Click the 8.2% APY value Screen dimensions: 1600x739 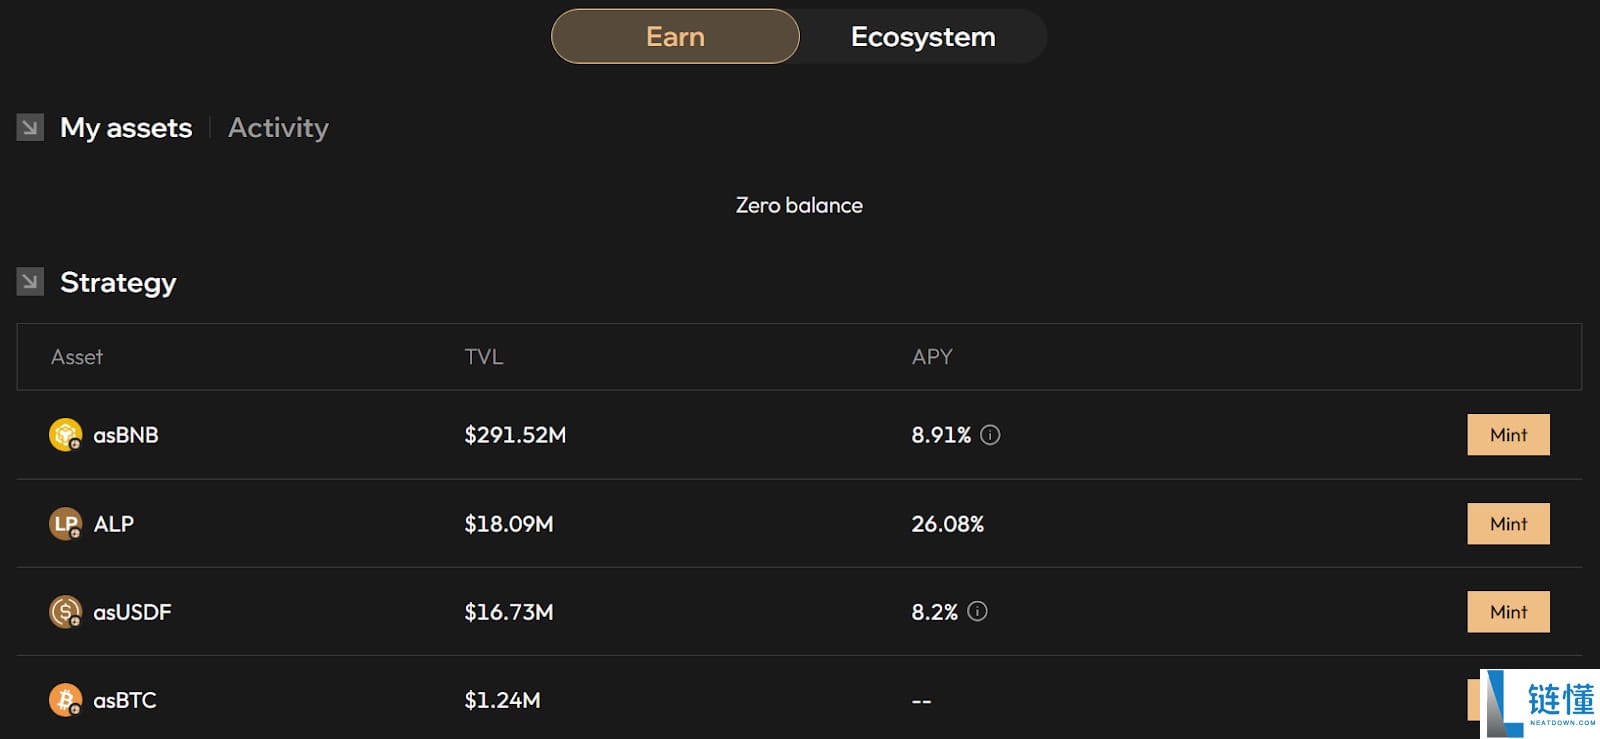(x=935, y=612)
